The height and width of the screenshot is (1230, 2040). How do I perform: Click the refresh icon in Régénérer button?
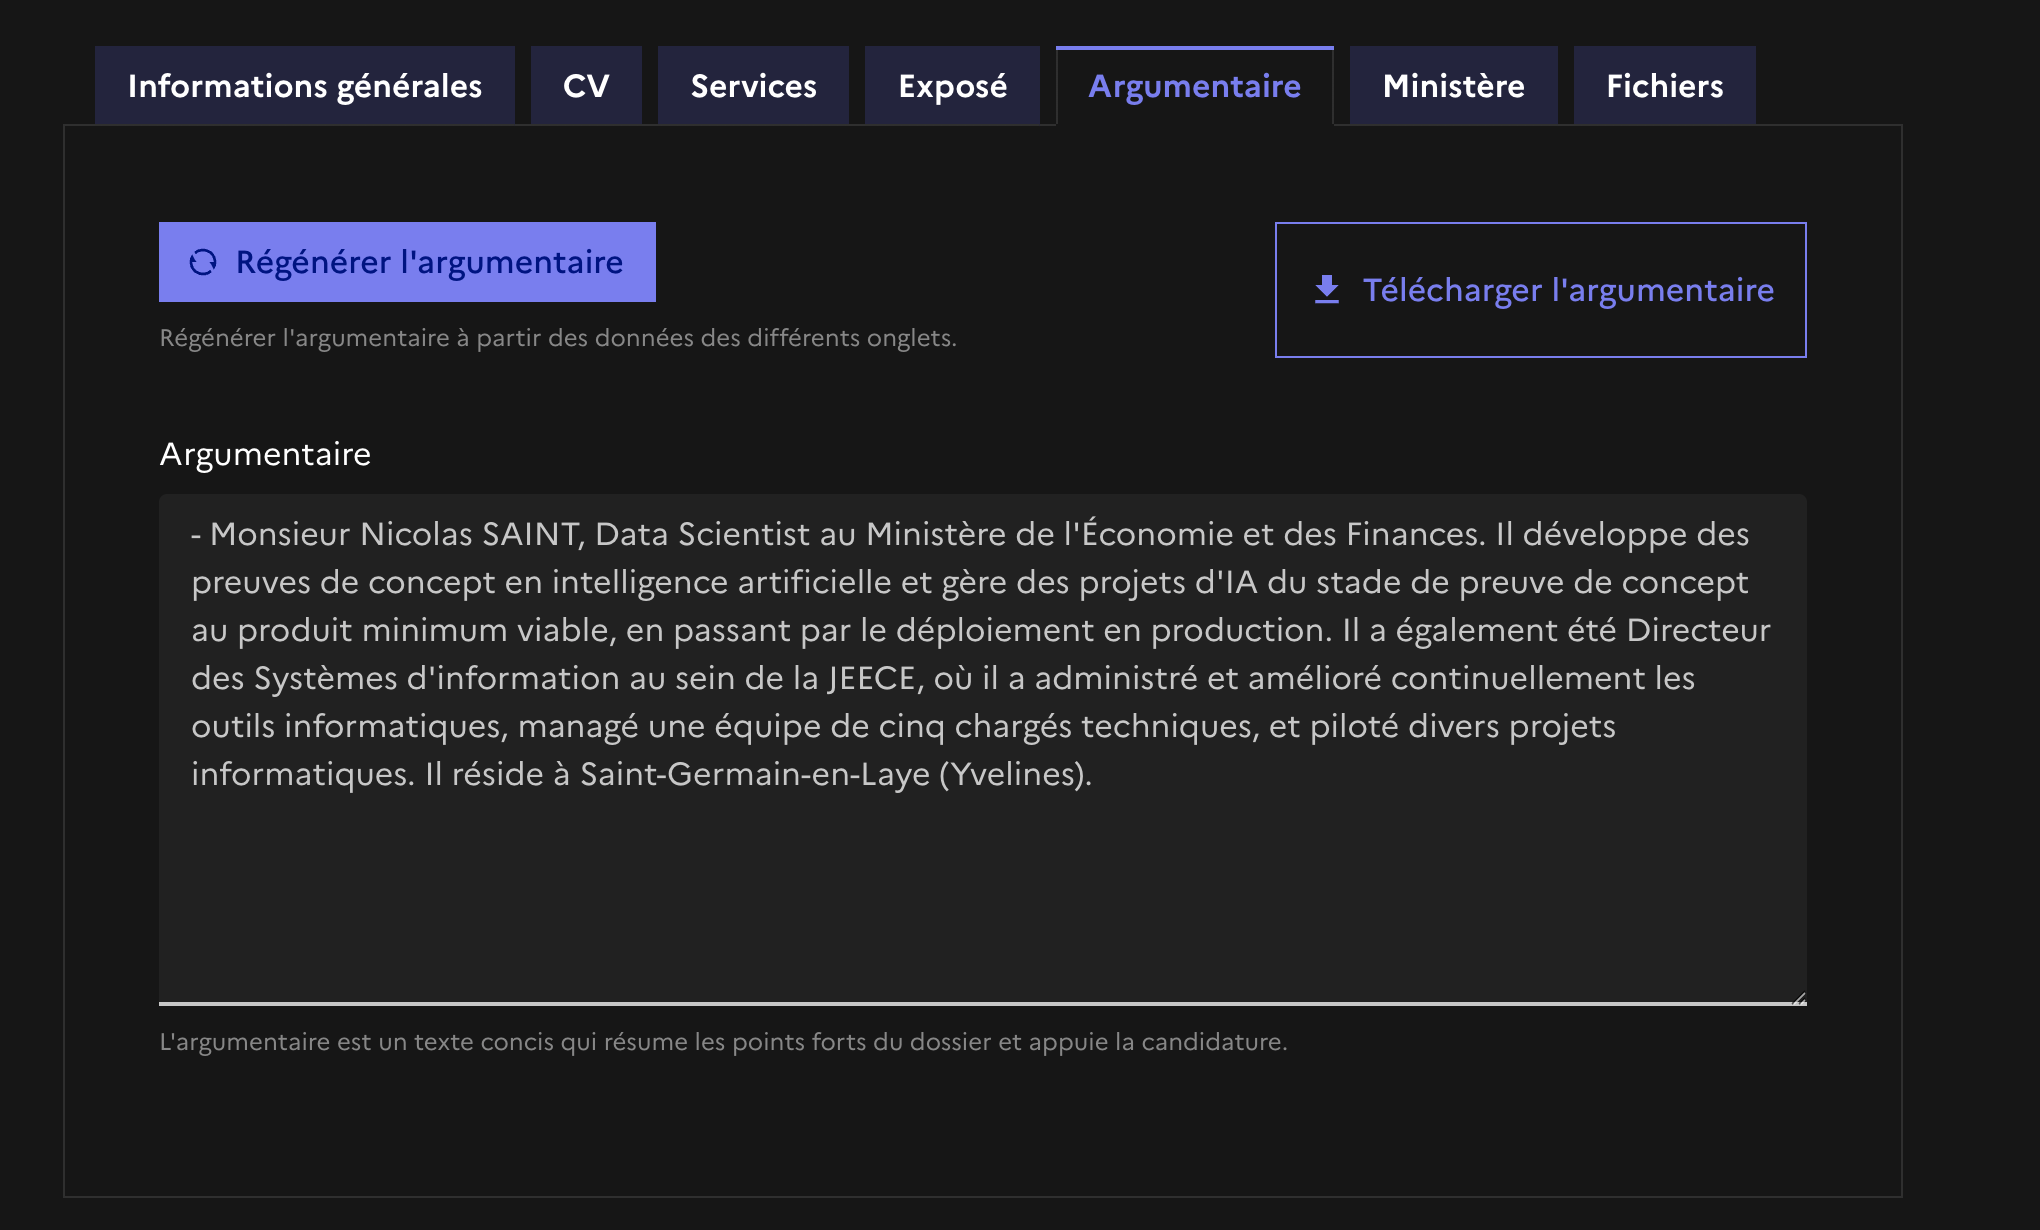(x=203, y=262)
